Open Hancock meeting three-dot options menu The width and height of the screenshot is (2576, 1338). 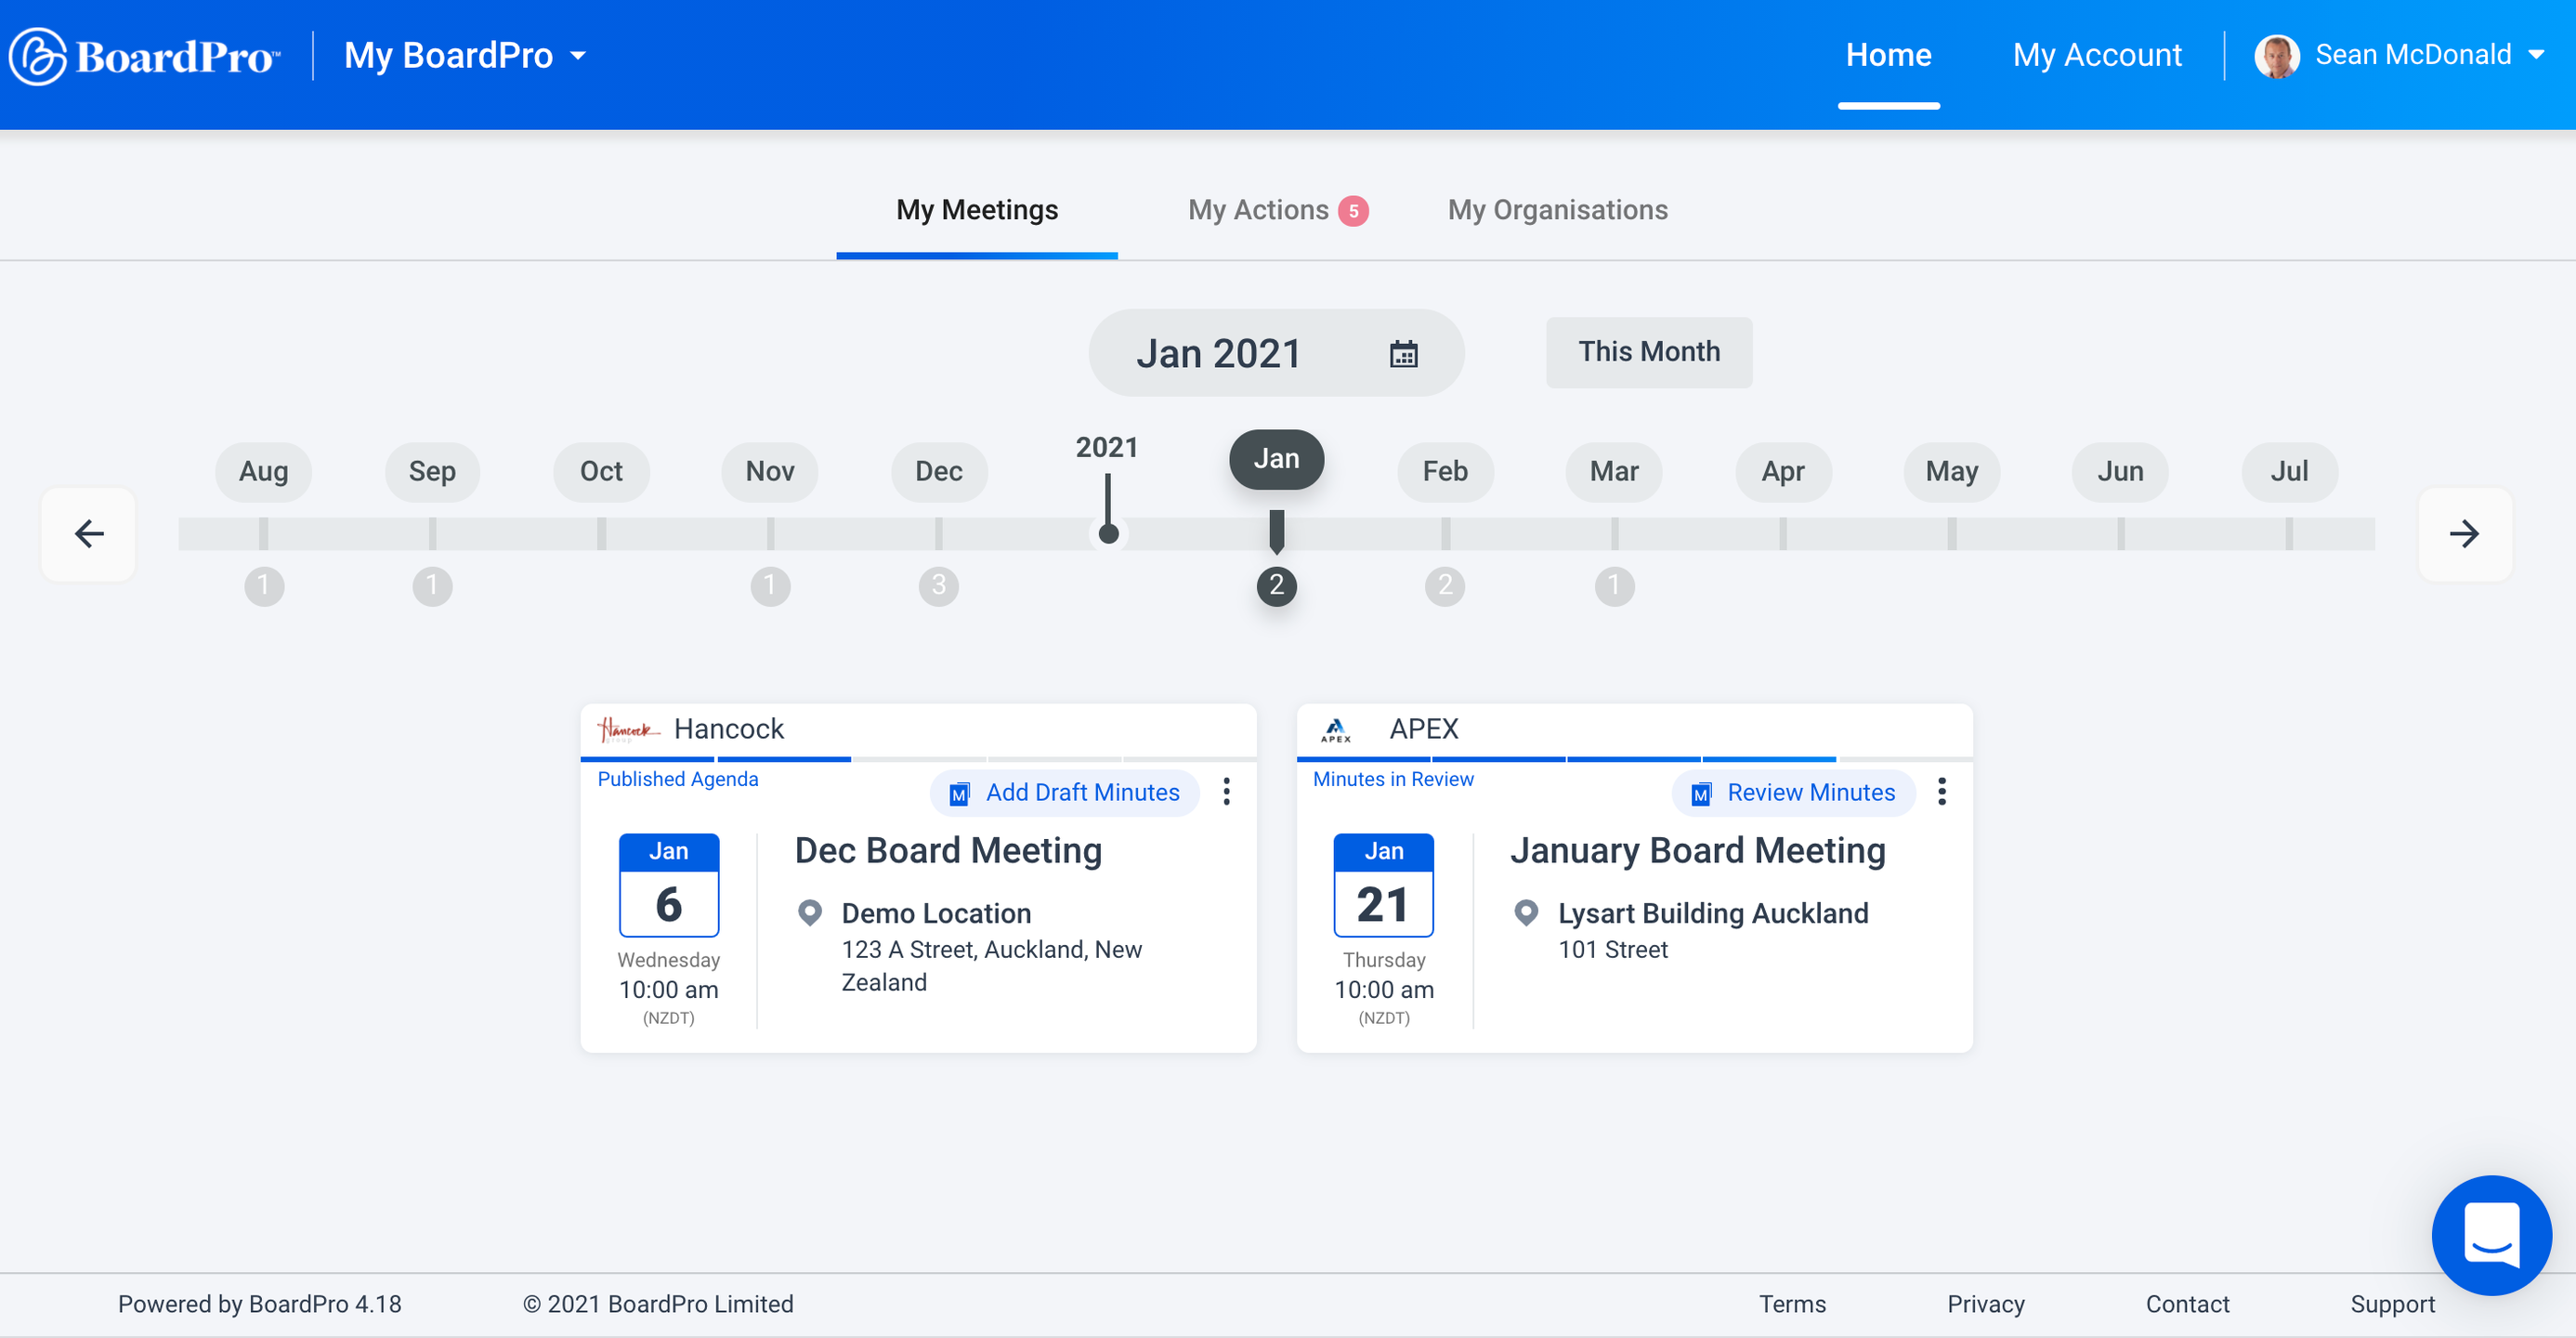(1226, 792)
